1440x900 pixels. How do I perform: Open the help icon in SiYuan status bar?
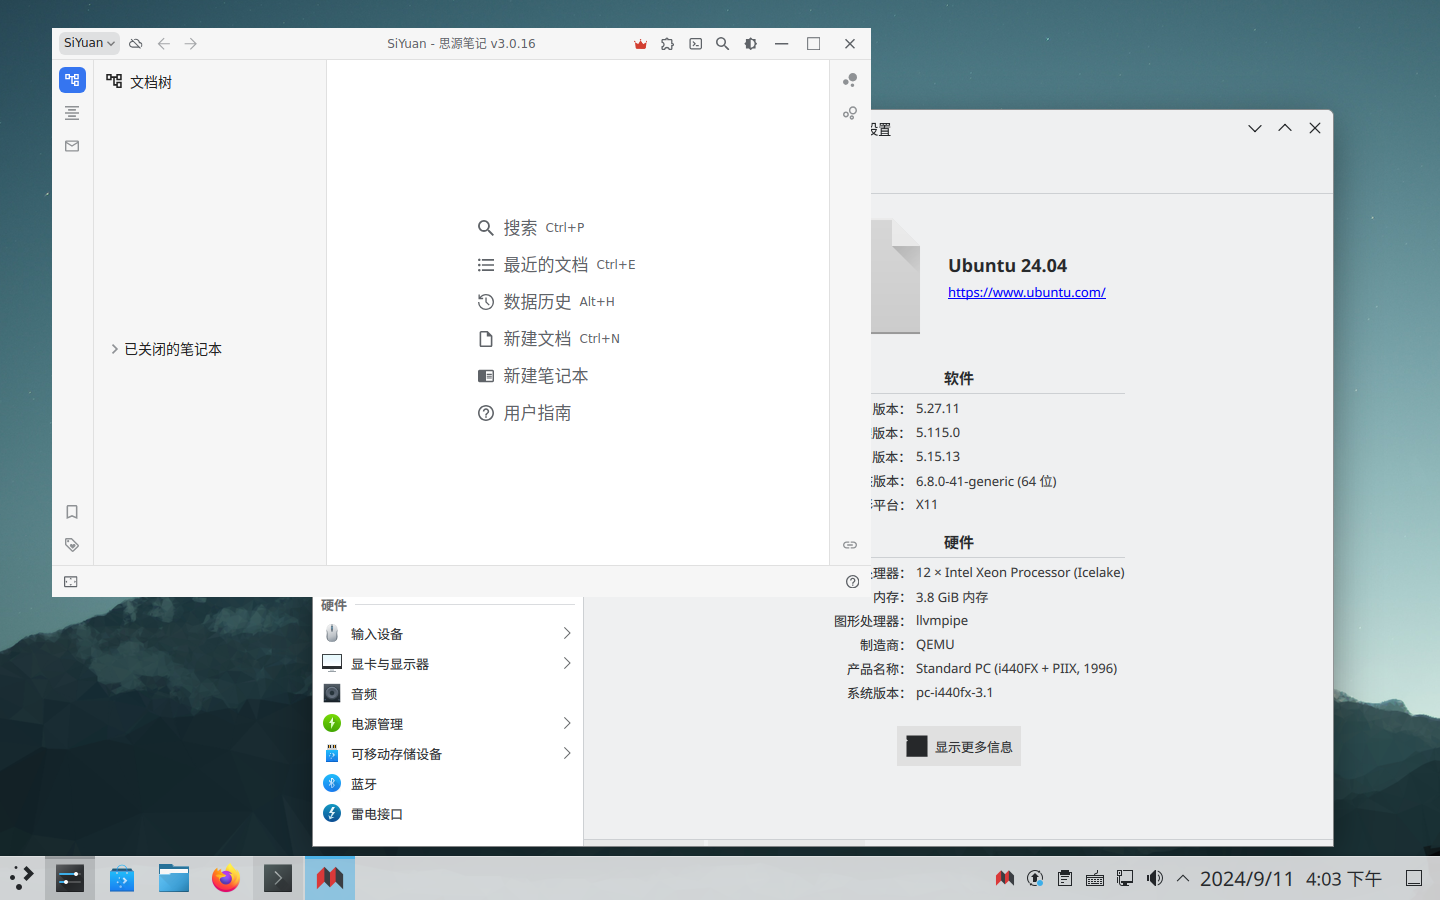click(x=852, y=582)
